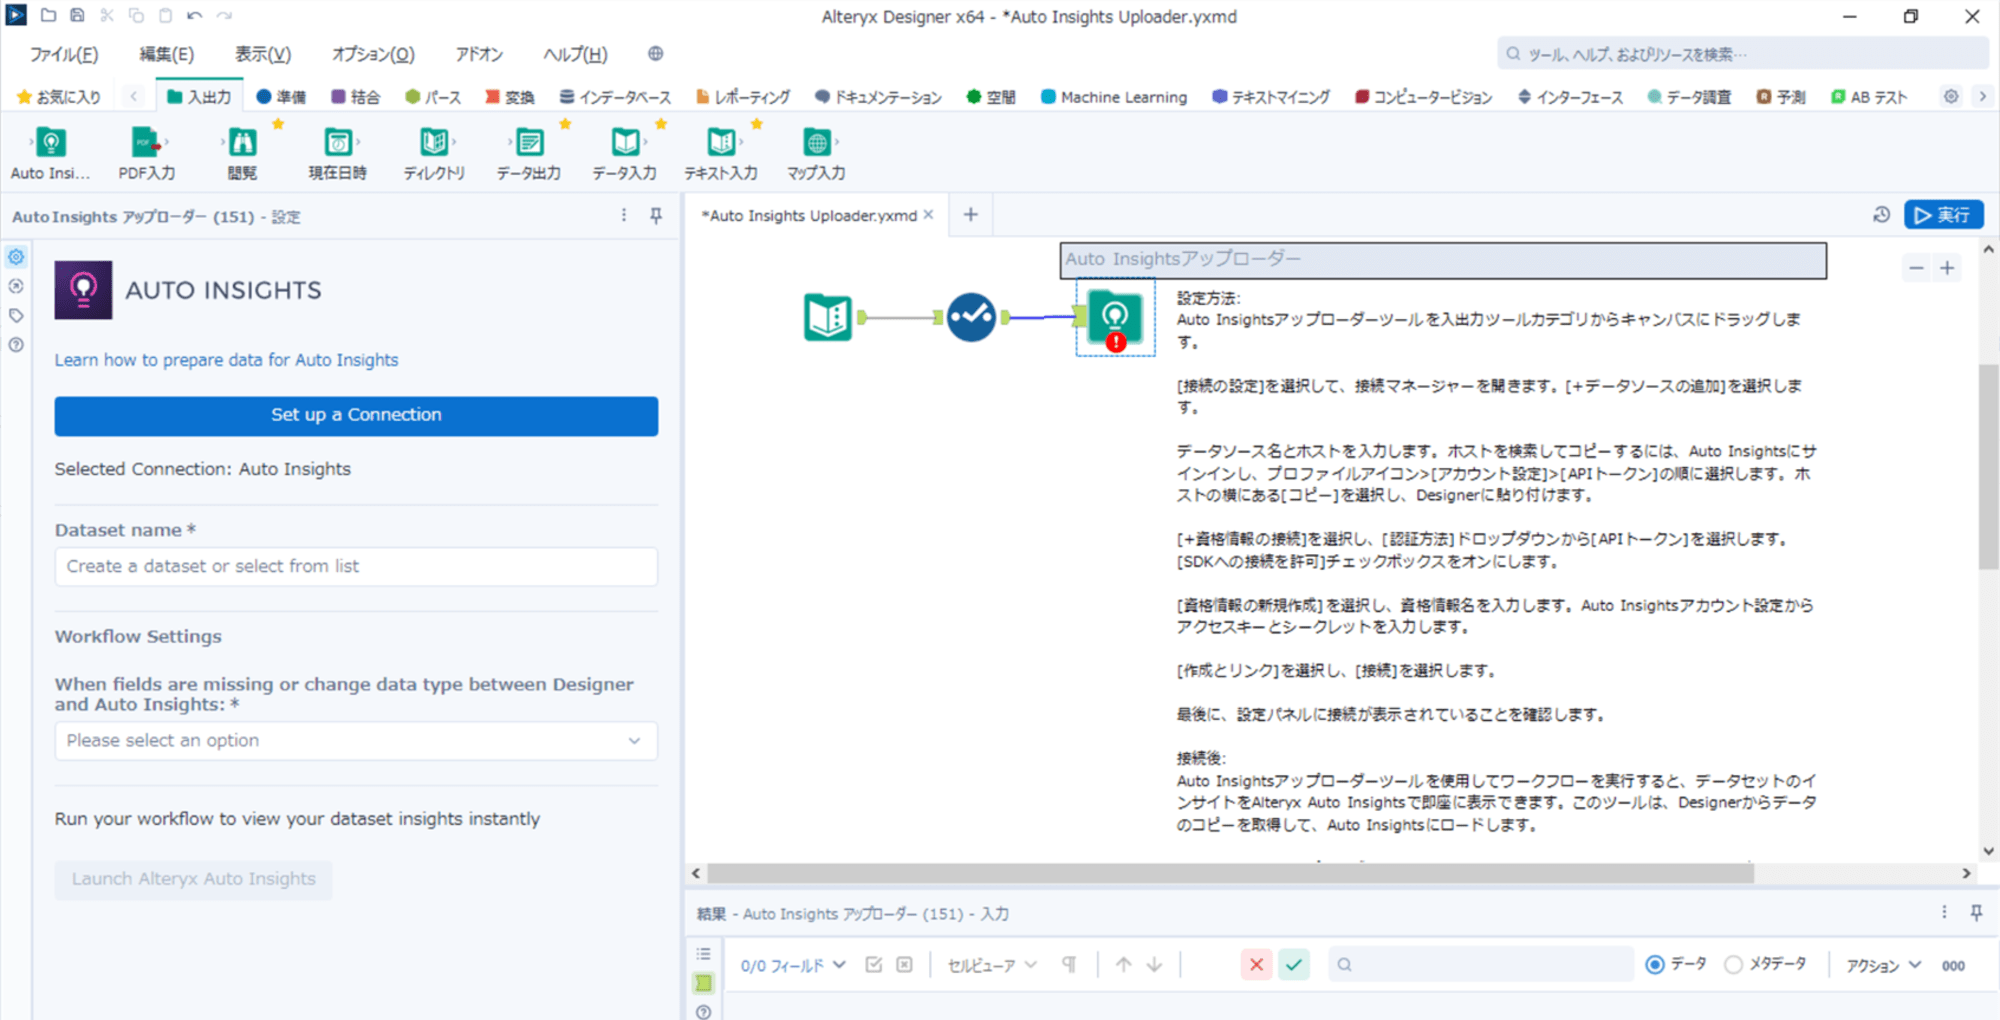Click the red X cancel icon in results
This screenshot has width=2000, height=1020.
tap(1257, 964)
